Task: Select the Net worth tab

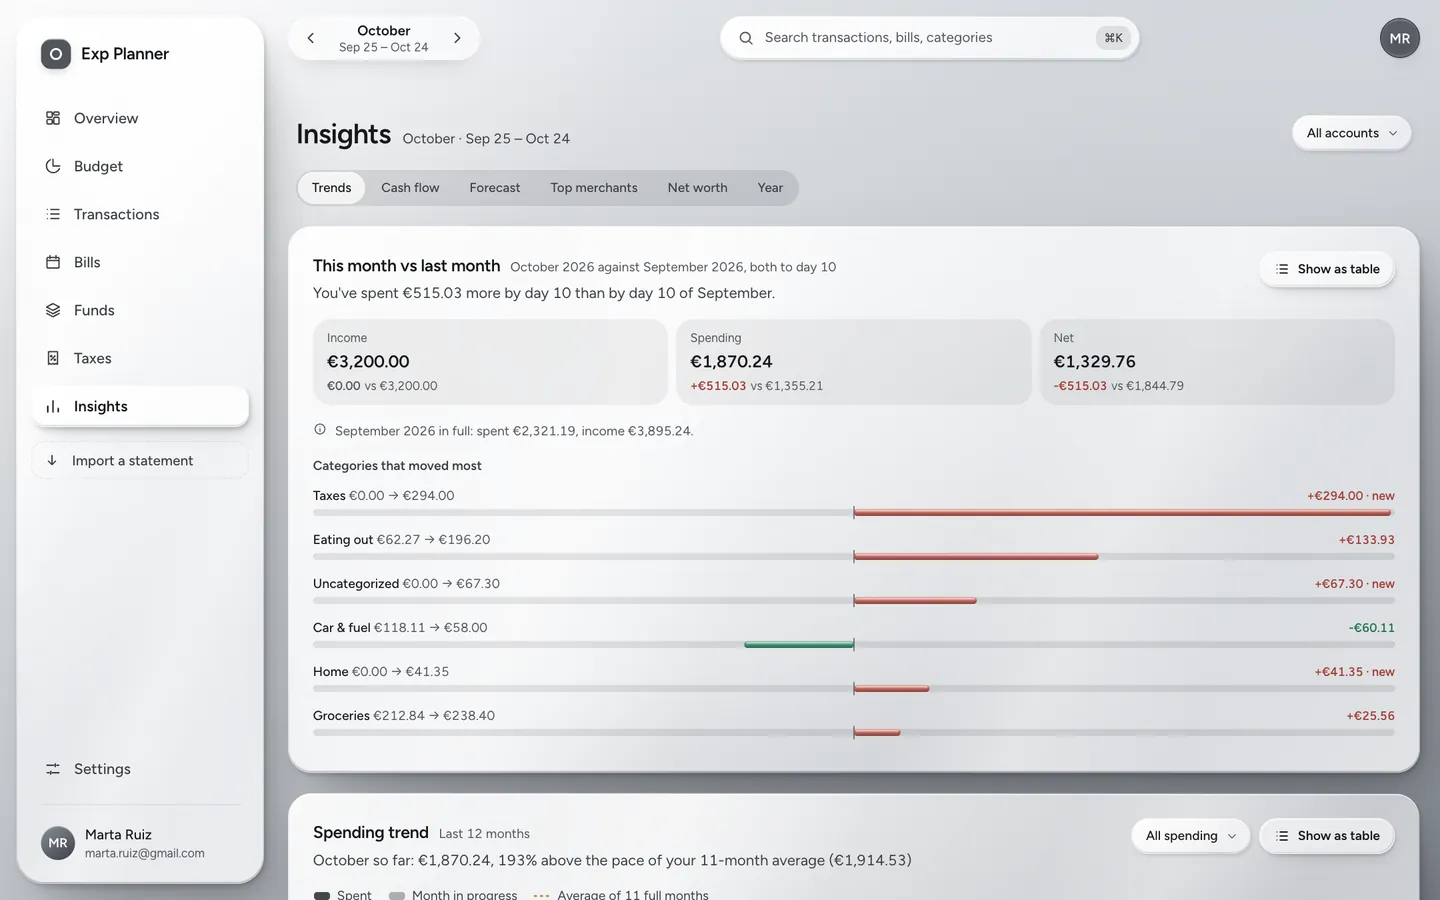Action: 698,188
